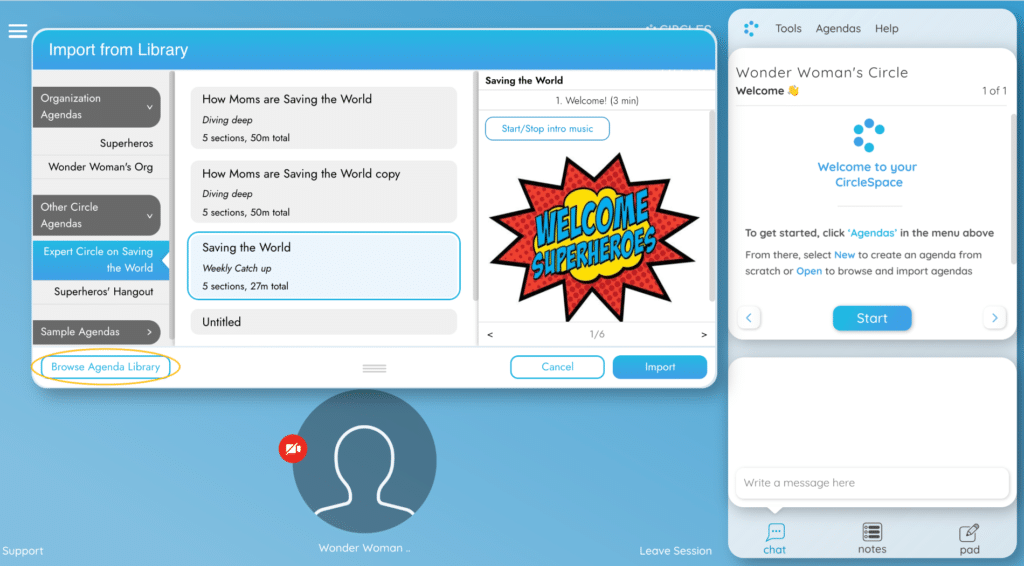The width and height of the screenshot is (1024, 566).
Task: Open the Help menu
Action: click(x=886, y=29)
